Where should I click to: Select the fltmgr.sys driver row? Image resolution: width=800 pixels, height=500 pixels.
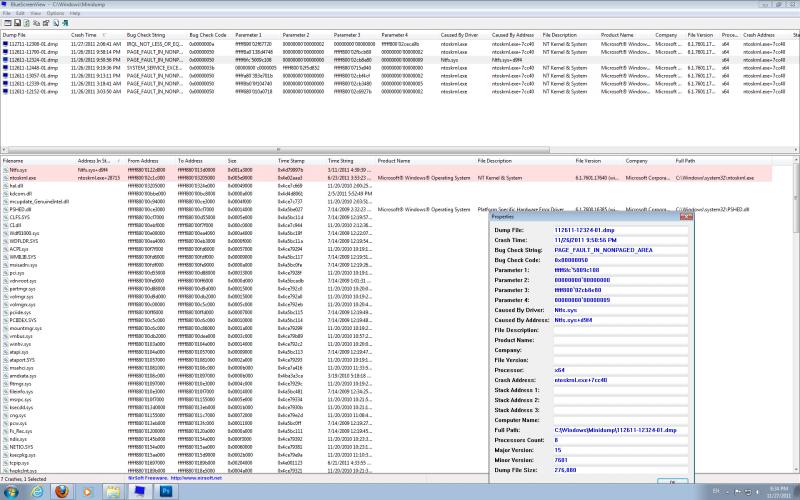click(x=244, y=384)
